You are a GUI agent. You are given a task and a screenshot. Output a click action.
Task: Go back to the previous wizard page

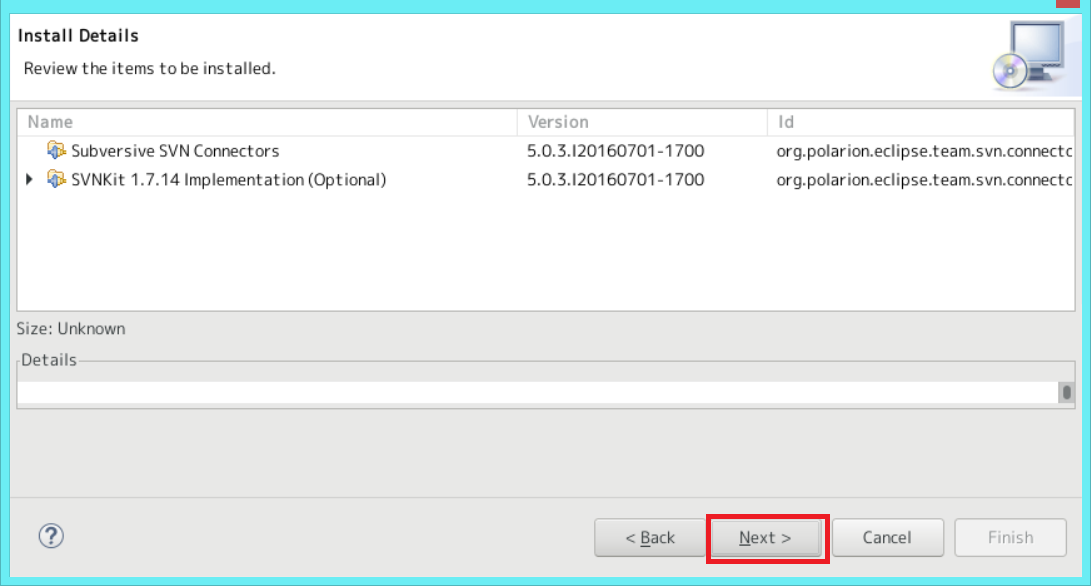point(649,537)
